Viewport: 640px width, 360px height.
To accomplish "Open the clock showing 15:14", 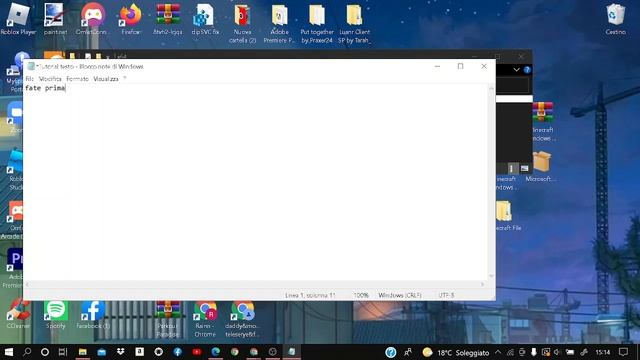I will pos(602,352).
